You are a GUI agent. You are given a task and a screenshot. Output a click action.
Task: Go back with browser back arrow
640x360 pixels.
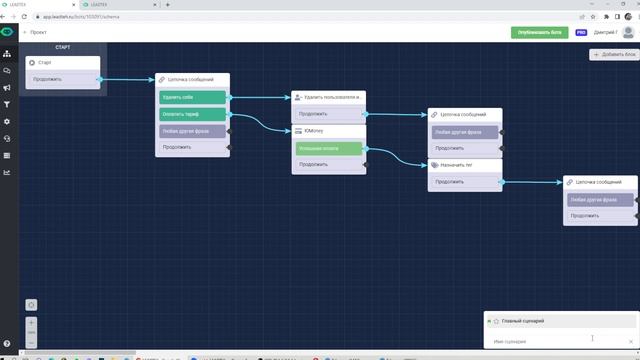click(x=3, y=17)
